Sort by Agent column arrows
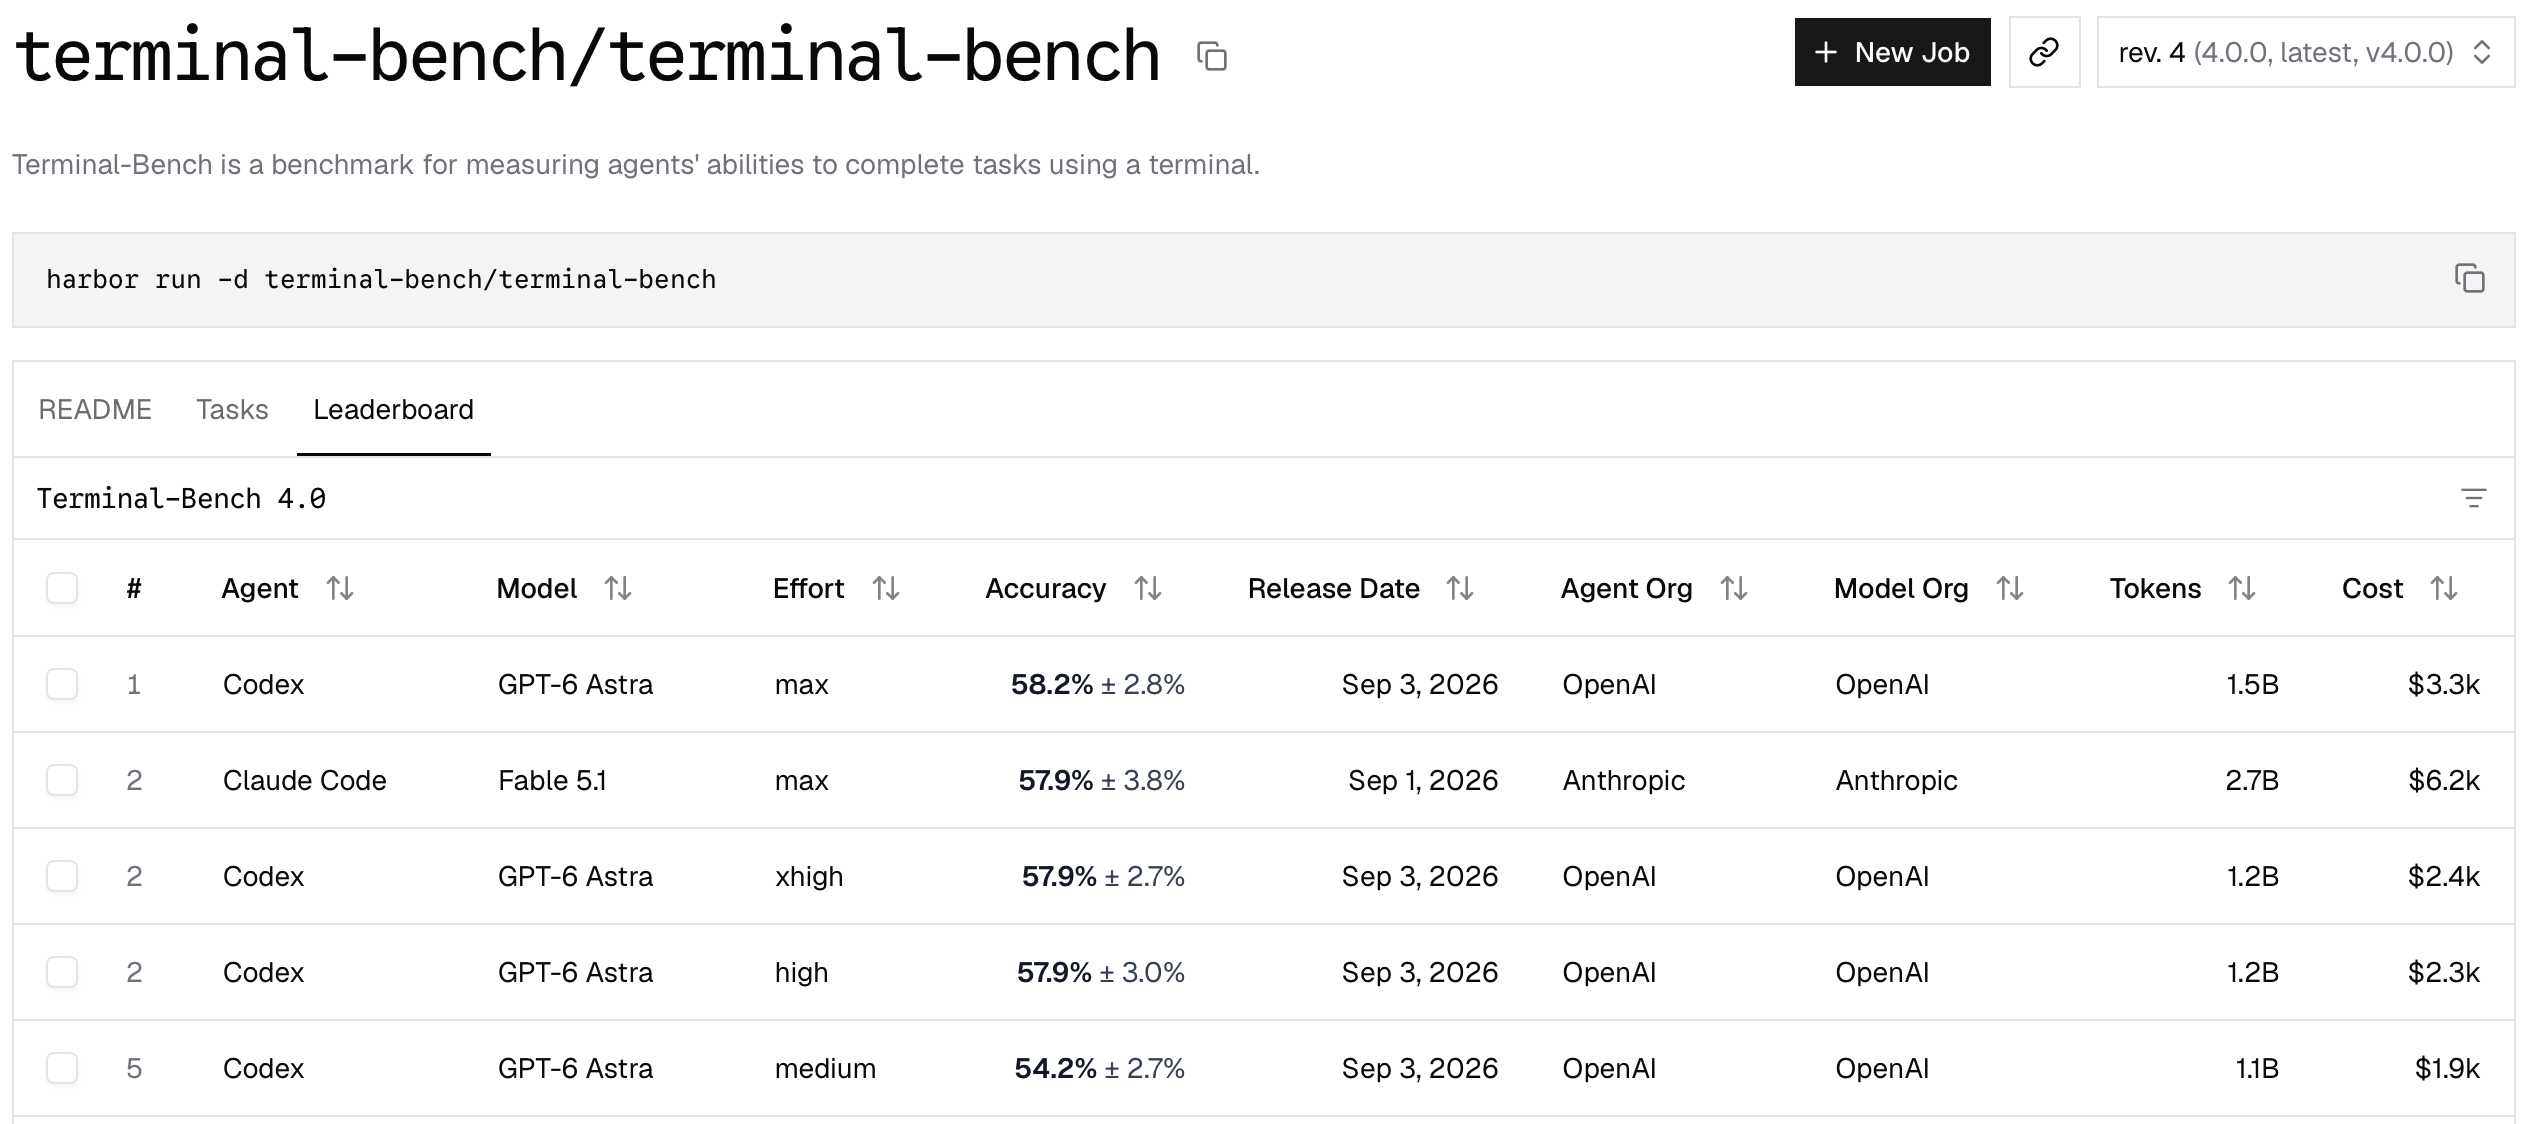Viewport: 2526px width, 1124px height. tap(340, 588)
